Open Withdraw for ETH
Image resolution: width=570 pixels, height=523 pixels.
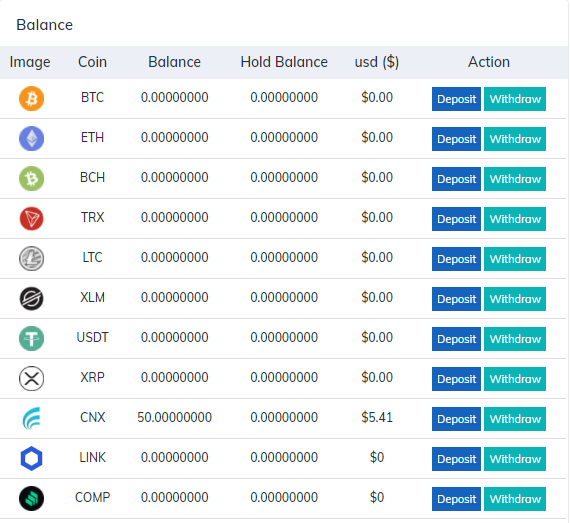(515, 139)
